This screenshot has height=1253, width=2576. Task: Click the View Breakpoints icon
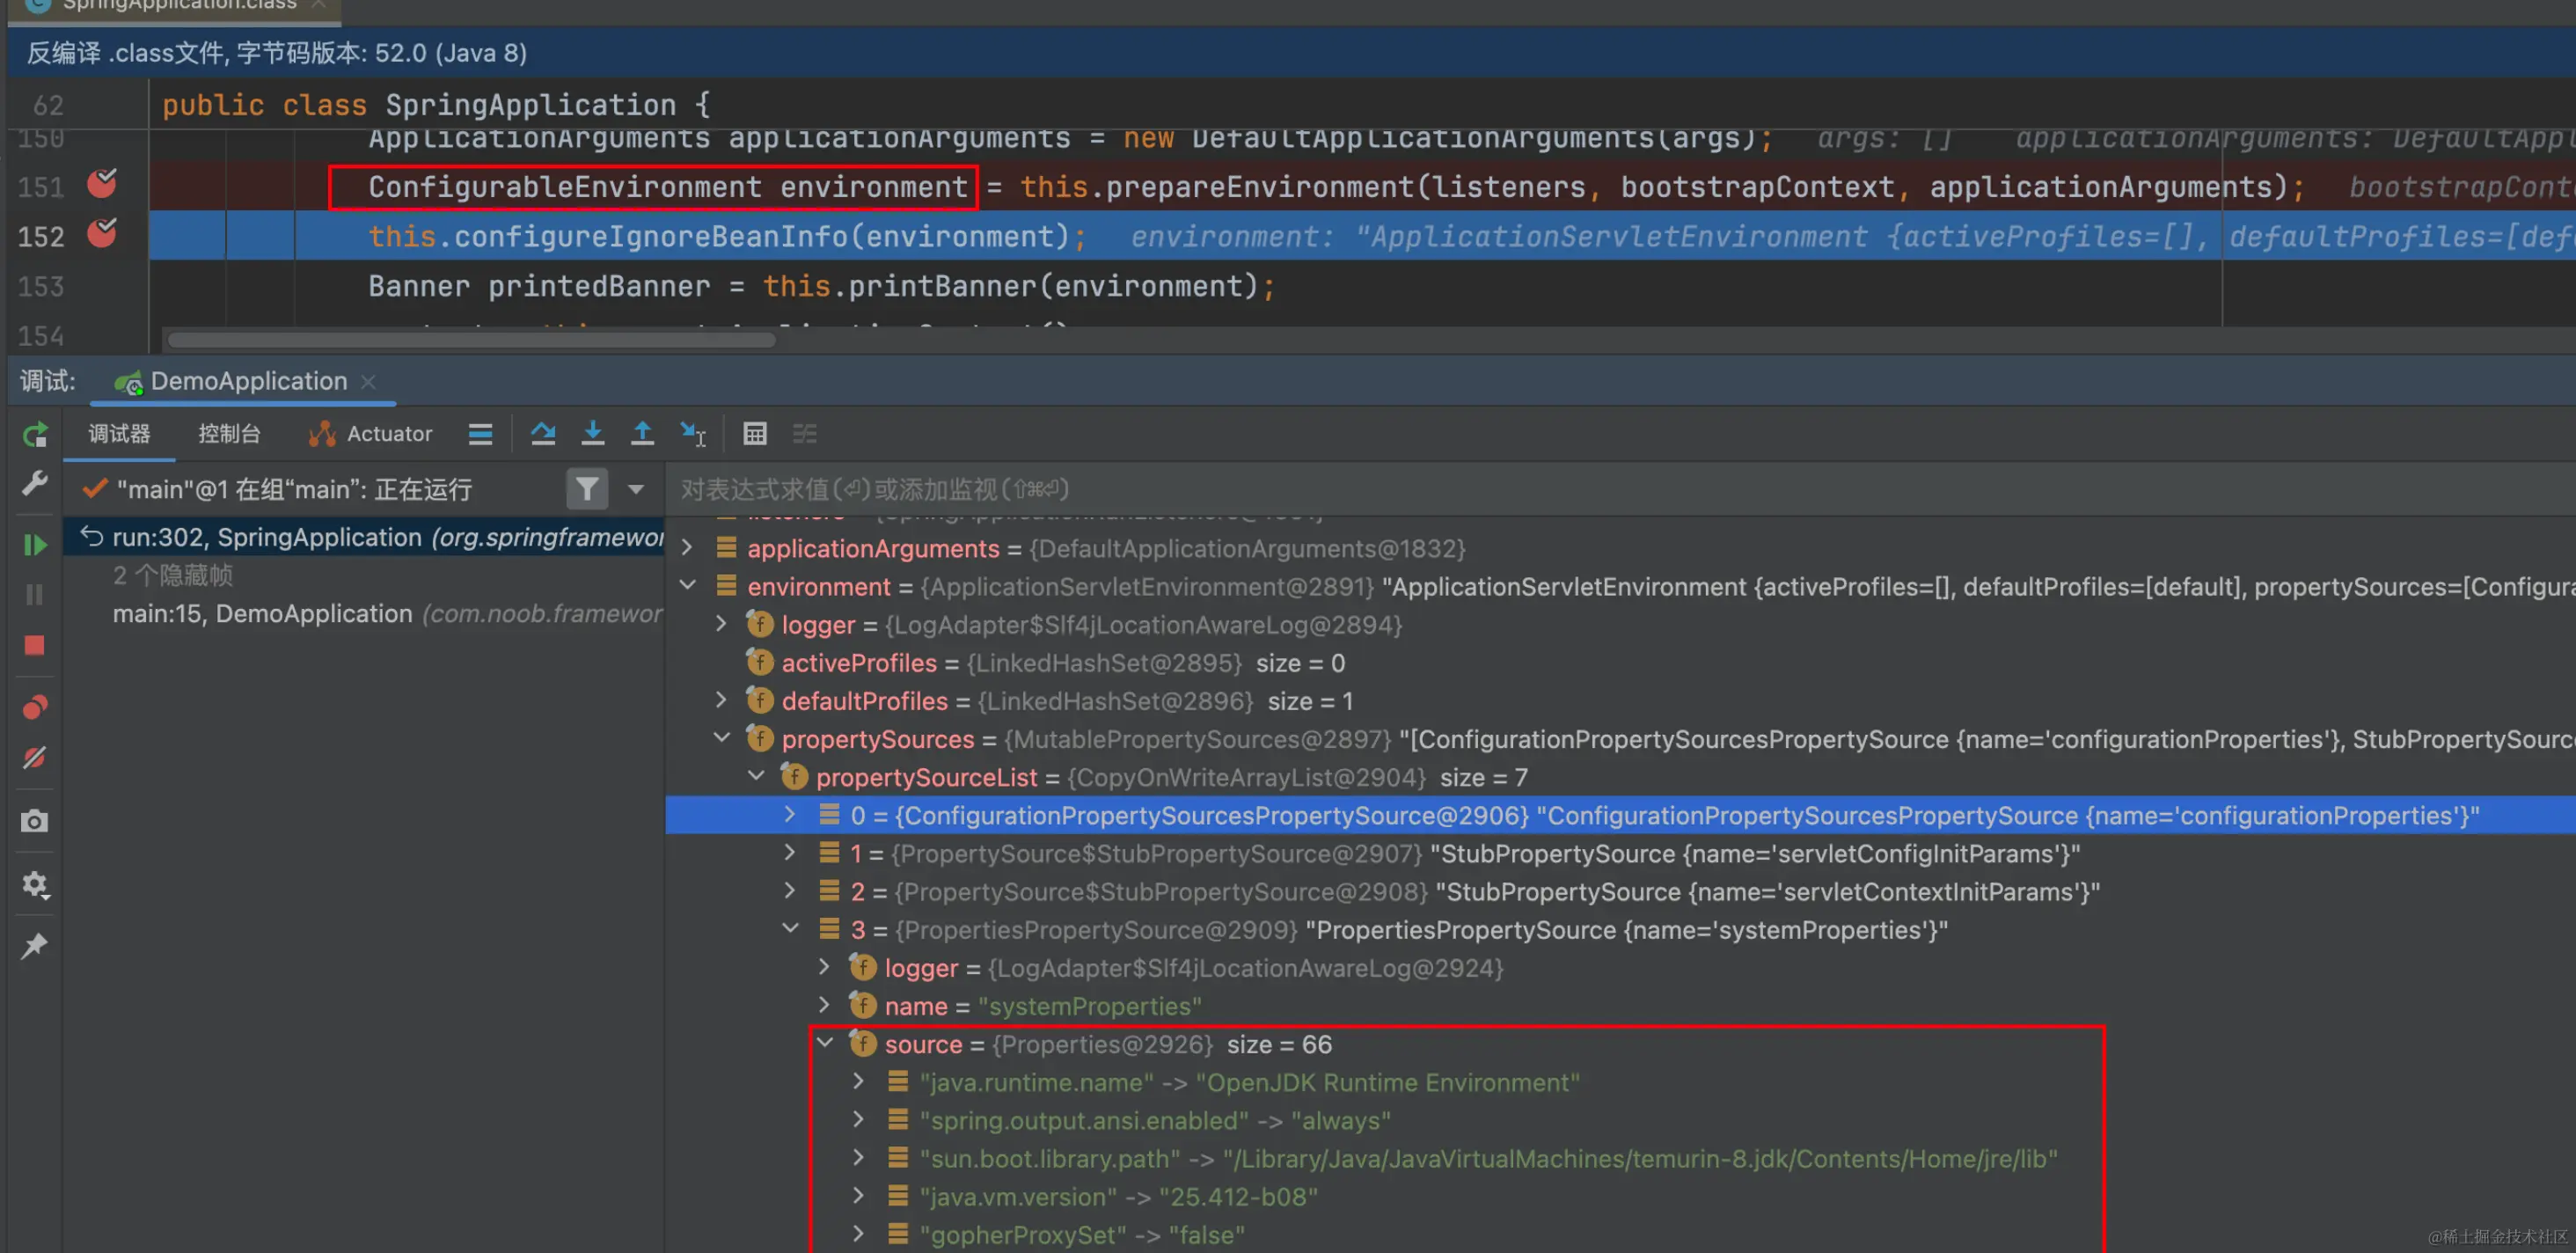tap(35, 708)
